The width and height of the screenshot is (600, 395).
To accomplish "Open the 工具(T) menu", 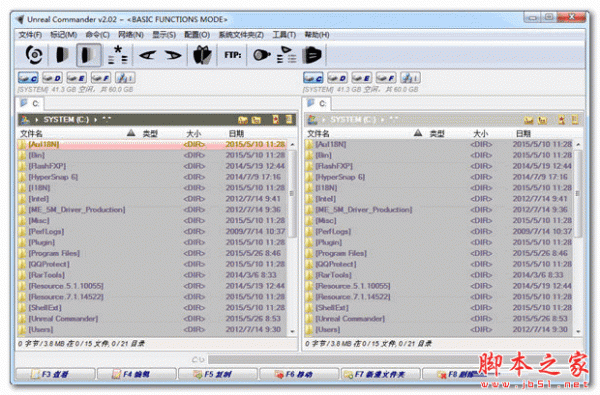I will pos(284,35).
